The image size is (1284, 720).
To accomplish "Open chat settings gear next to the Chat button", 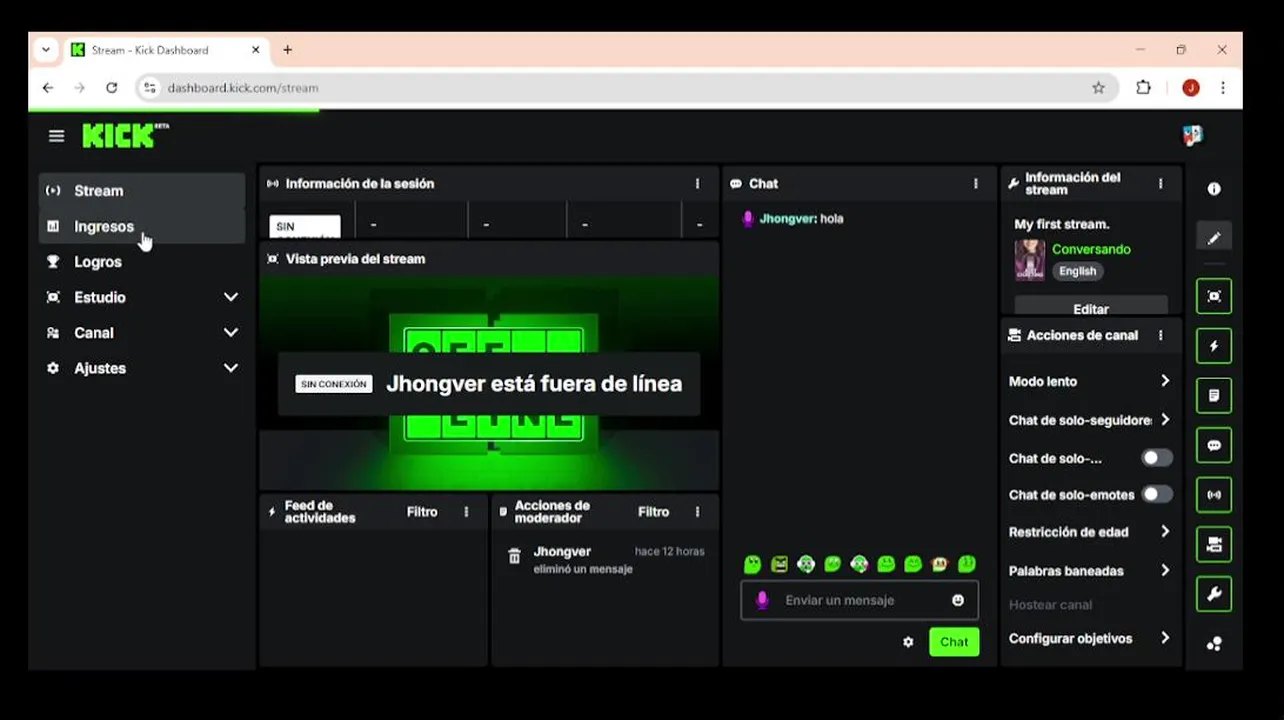I will click(x=908, y=642).
